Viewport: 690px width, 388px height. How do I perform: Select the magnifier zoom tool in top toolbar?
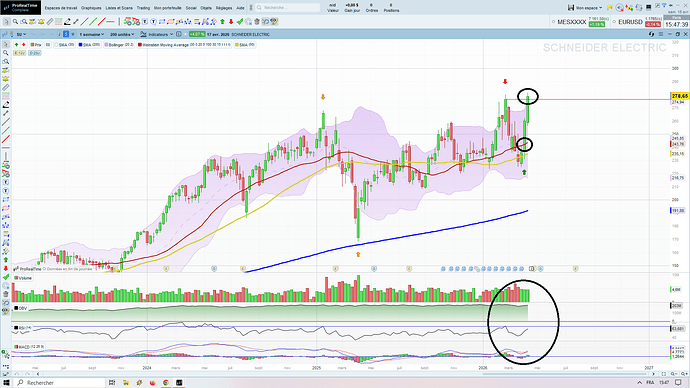click(x=15, y=22)
